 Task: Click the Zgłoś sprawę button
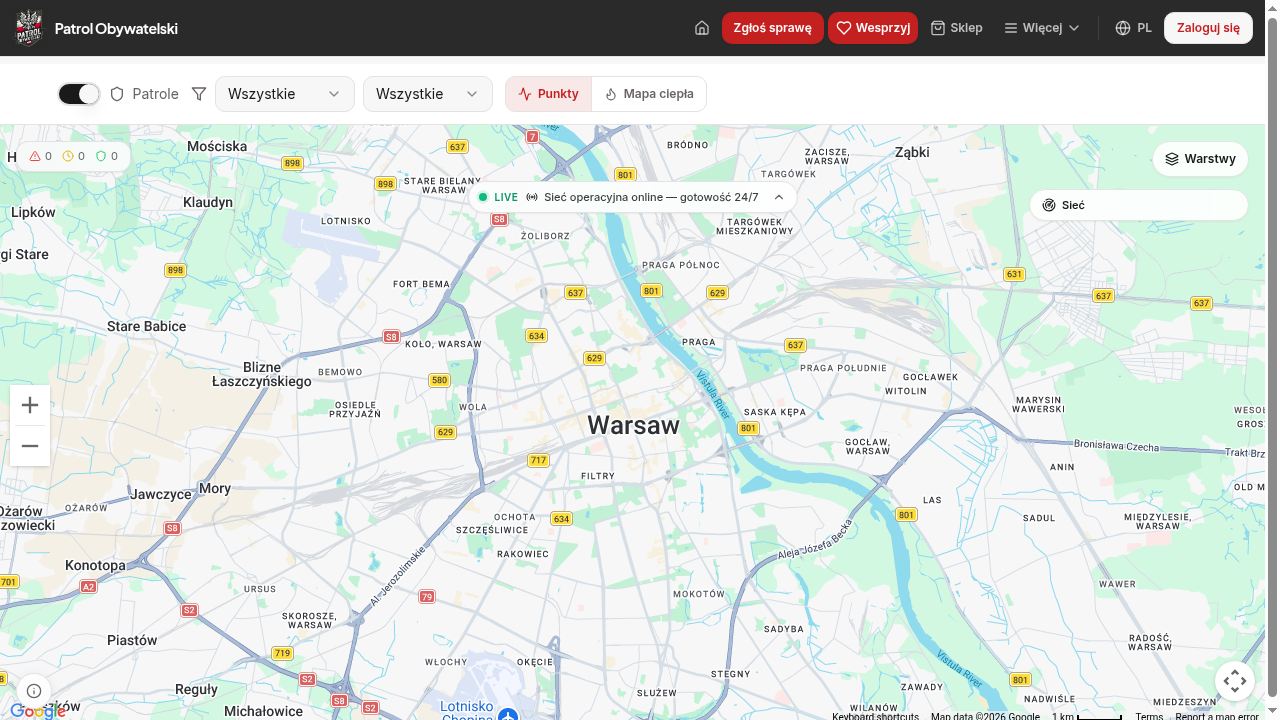click(772, 28)
